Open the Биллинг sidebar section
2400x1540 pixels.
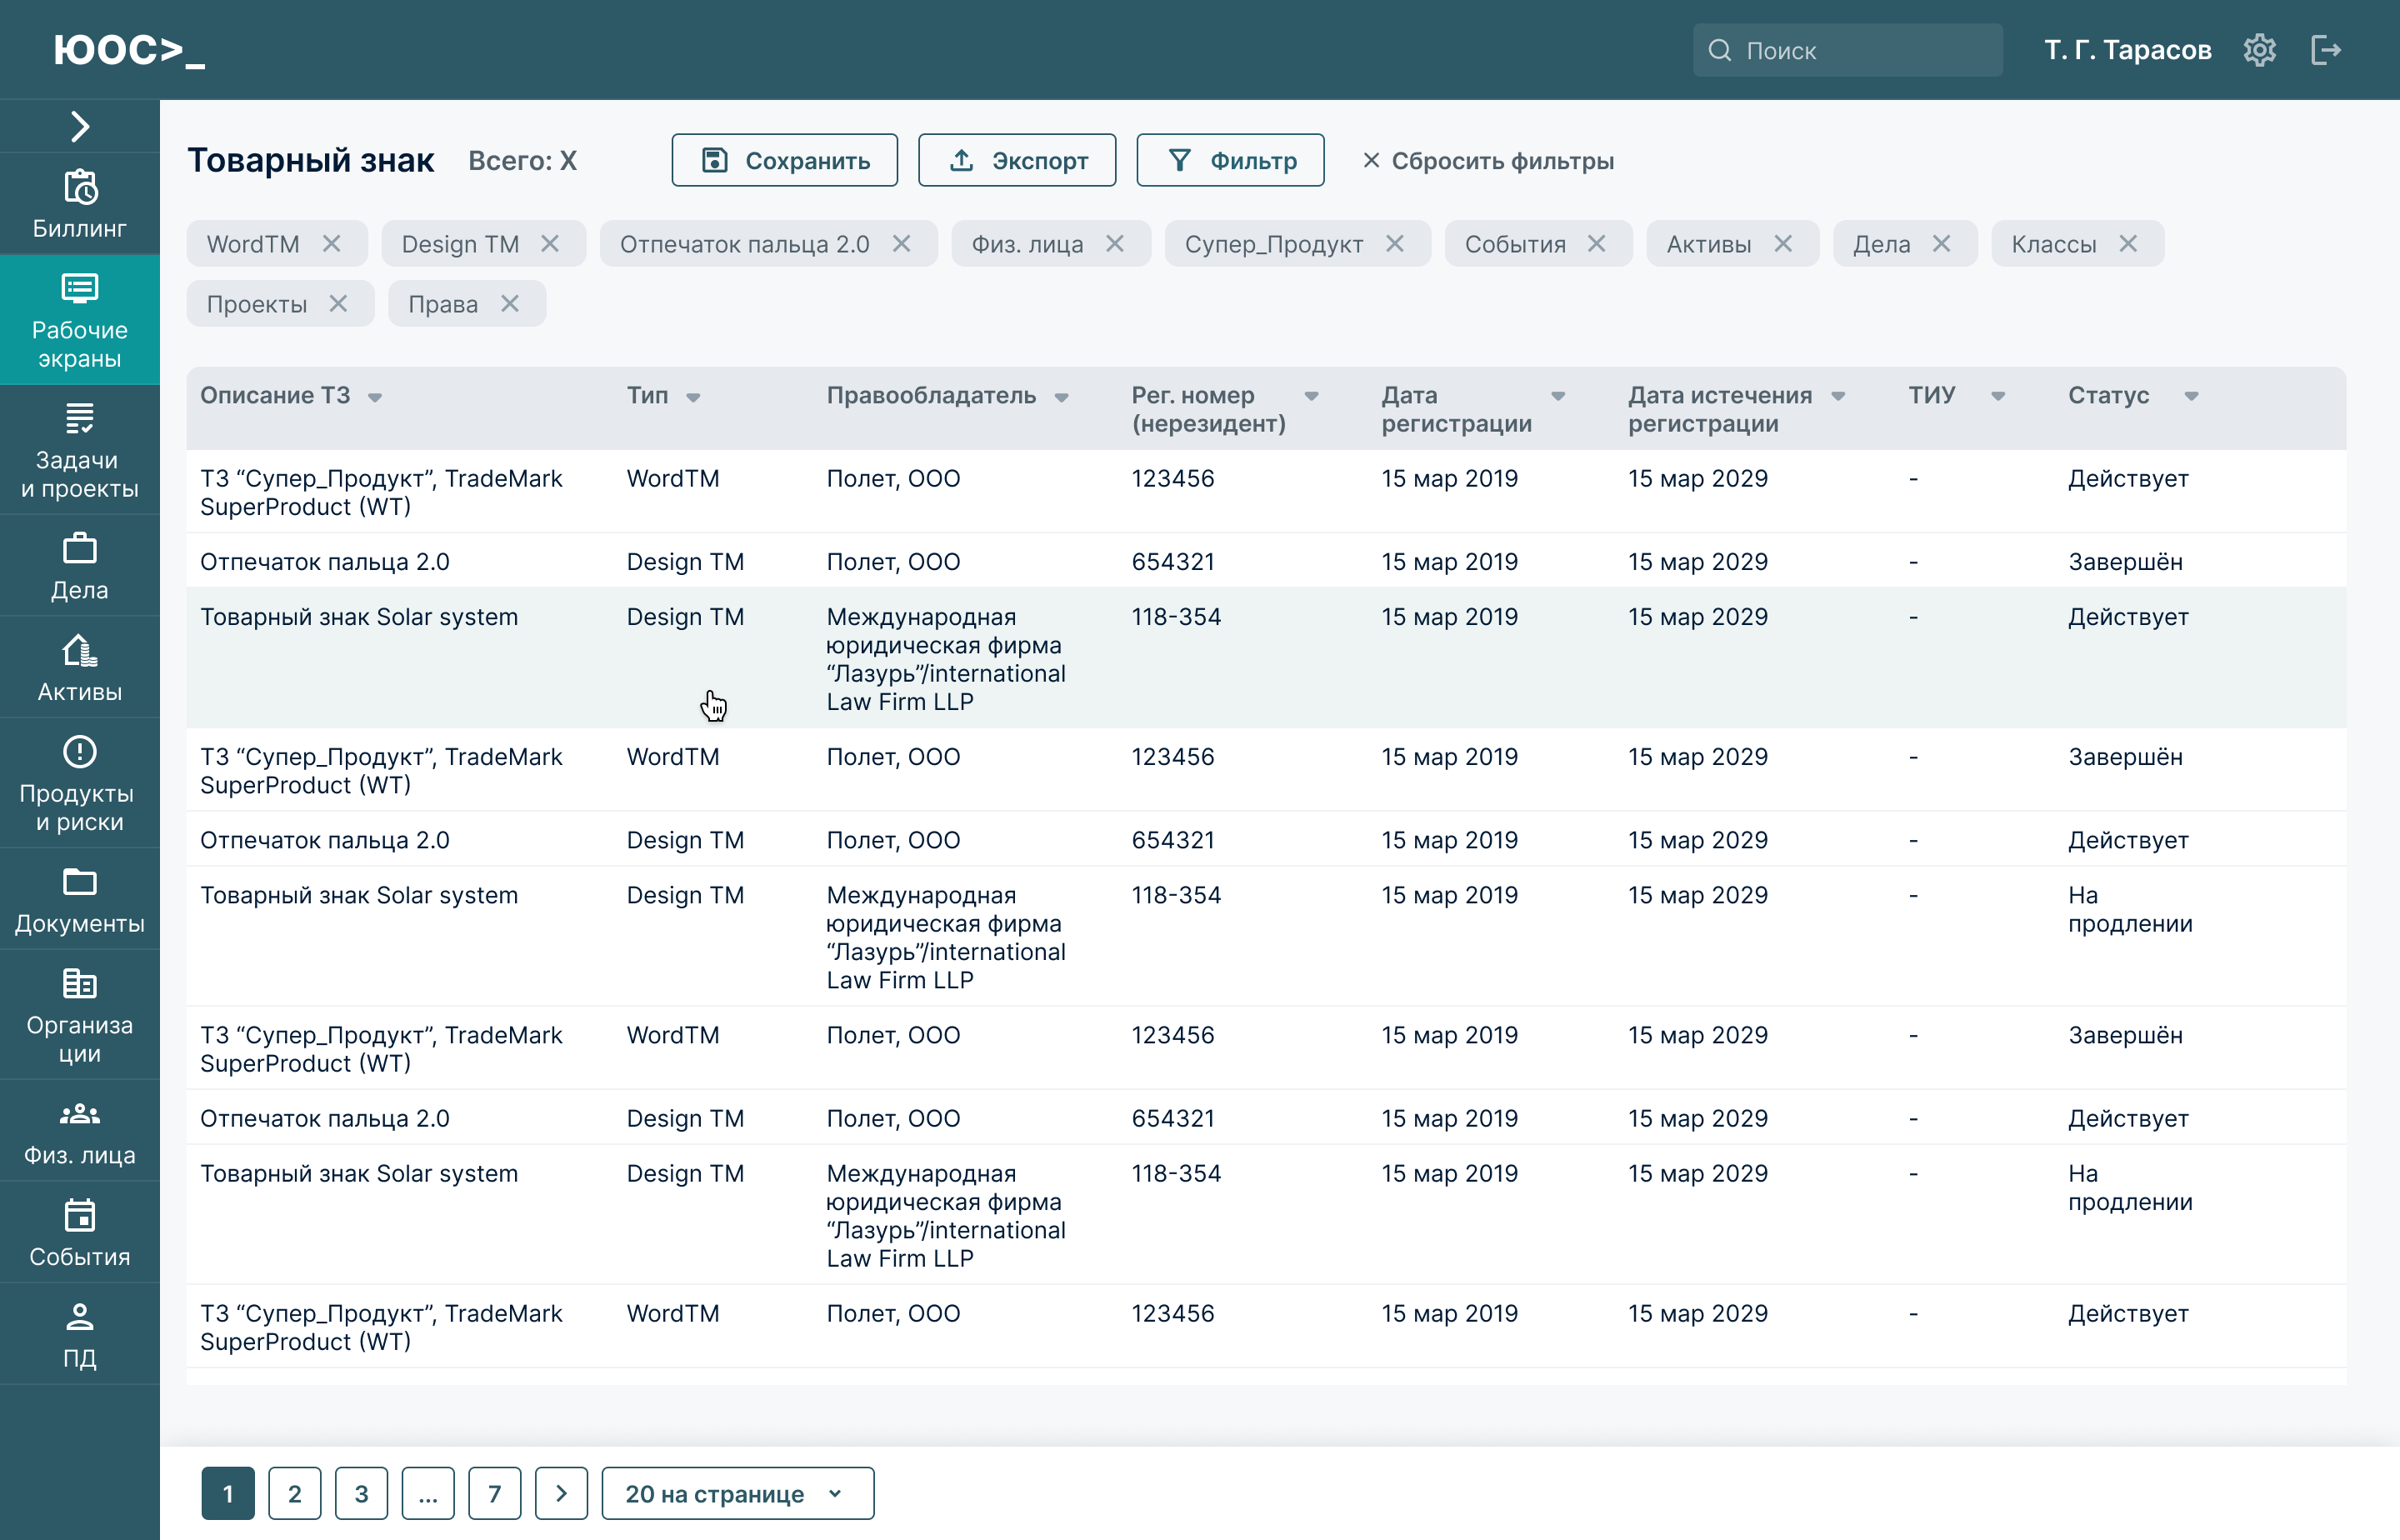click(x=79, y=204)
